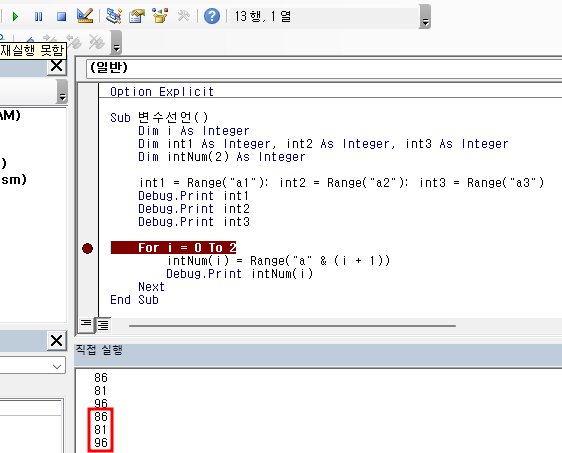Click the 13행, 1열 cursor position box
The width and height of the screenshot is (562, 453).
click(324, 16)
